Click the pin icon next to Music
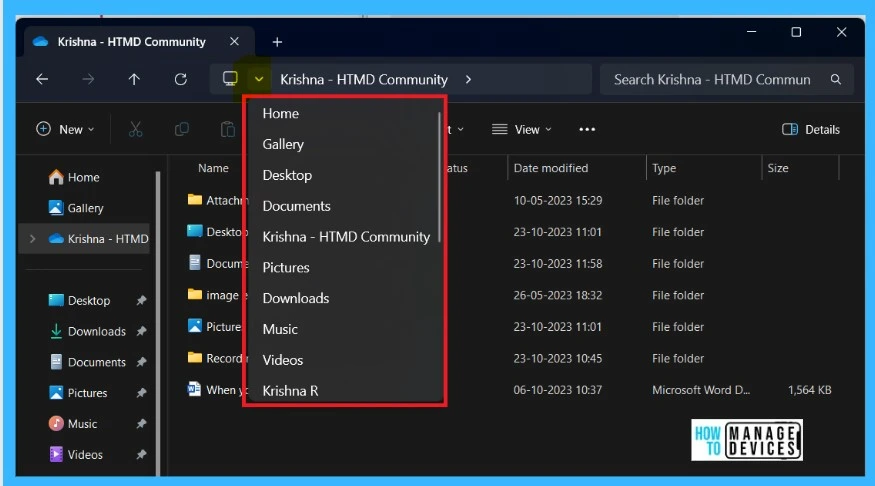 tap(141, 424)
